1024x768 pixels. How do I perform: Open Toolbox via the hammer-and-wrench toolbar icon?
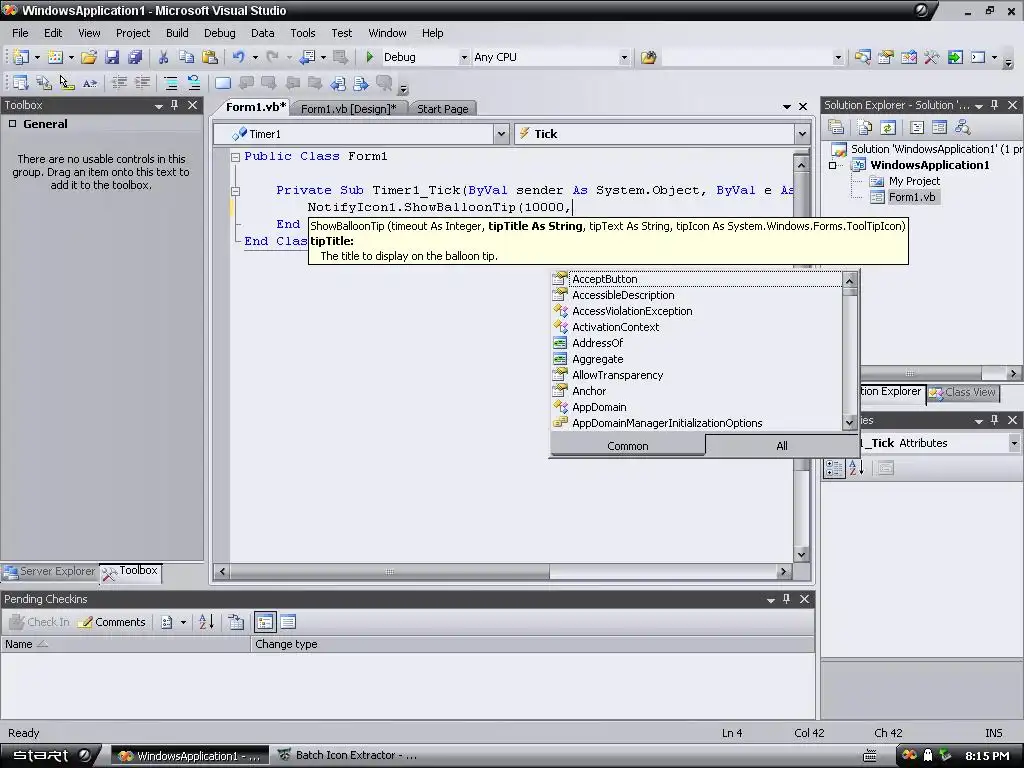point(931,57)
